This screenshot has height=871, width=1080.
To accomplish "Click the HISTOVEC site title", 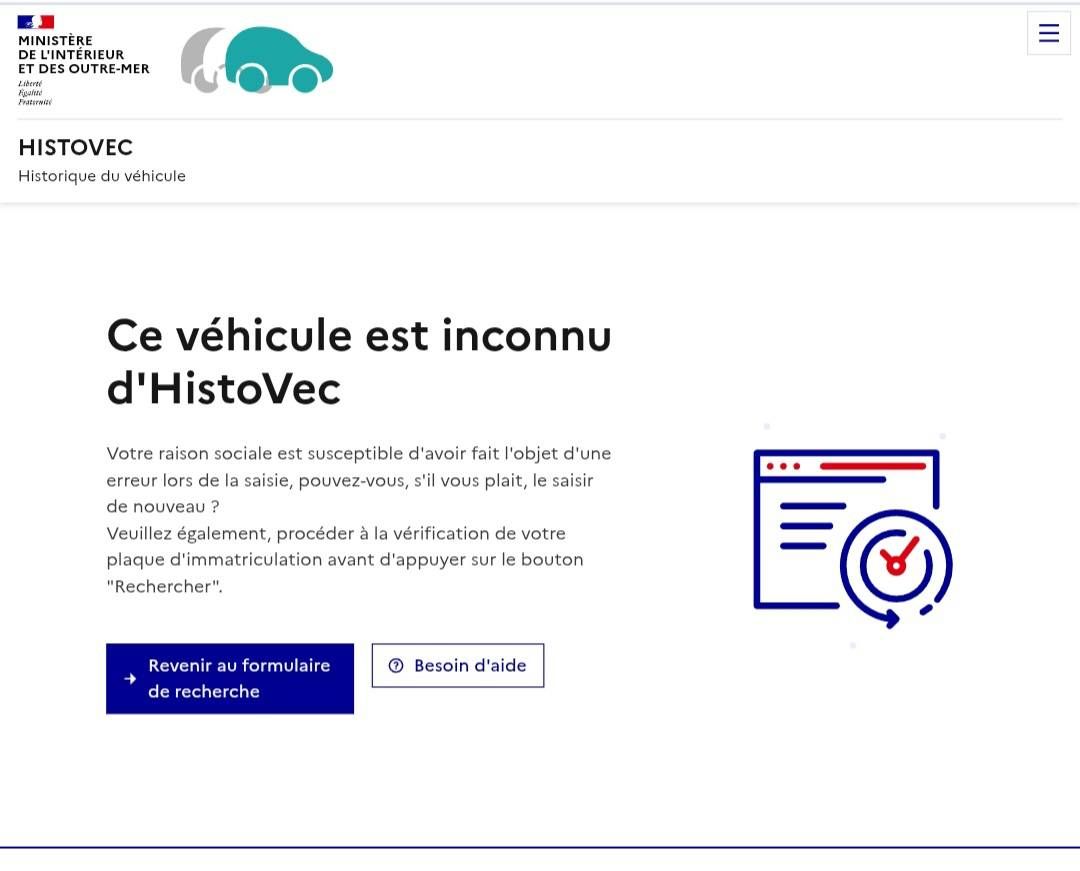I will 76,147.
